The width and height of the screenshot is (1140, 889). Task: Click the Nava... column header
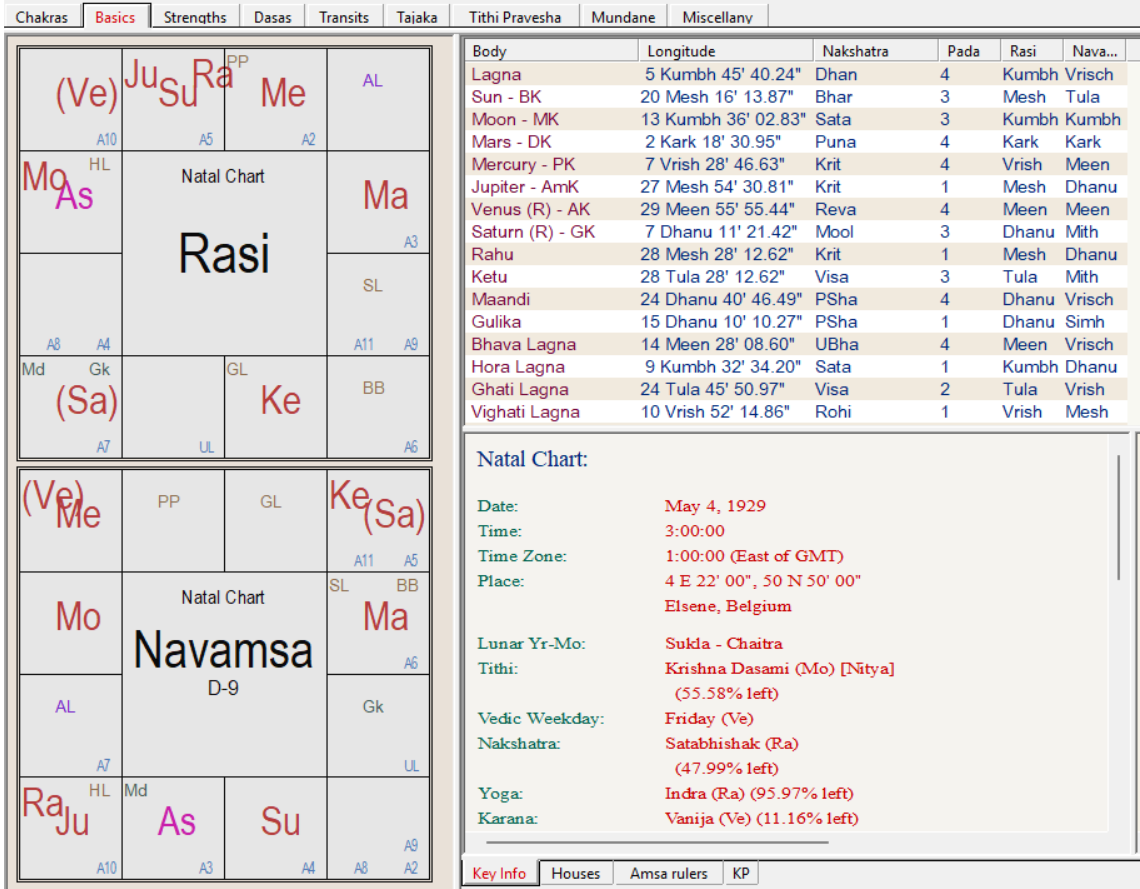click(1094, 51)
